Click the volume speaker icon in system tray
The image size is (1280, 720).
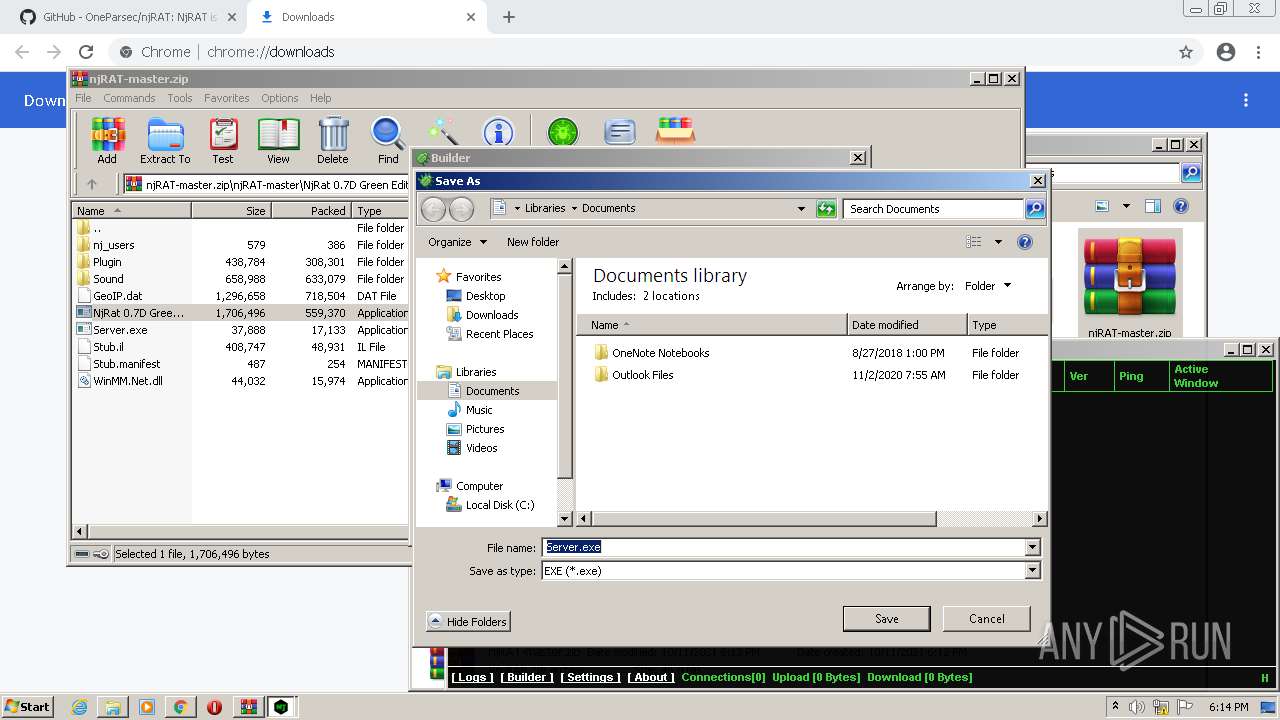(x=1137, y=707)
